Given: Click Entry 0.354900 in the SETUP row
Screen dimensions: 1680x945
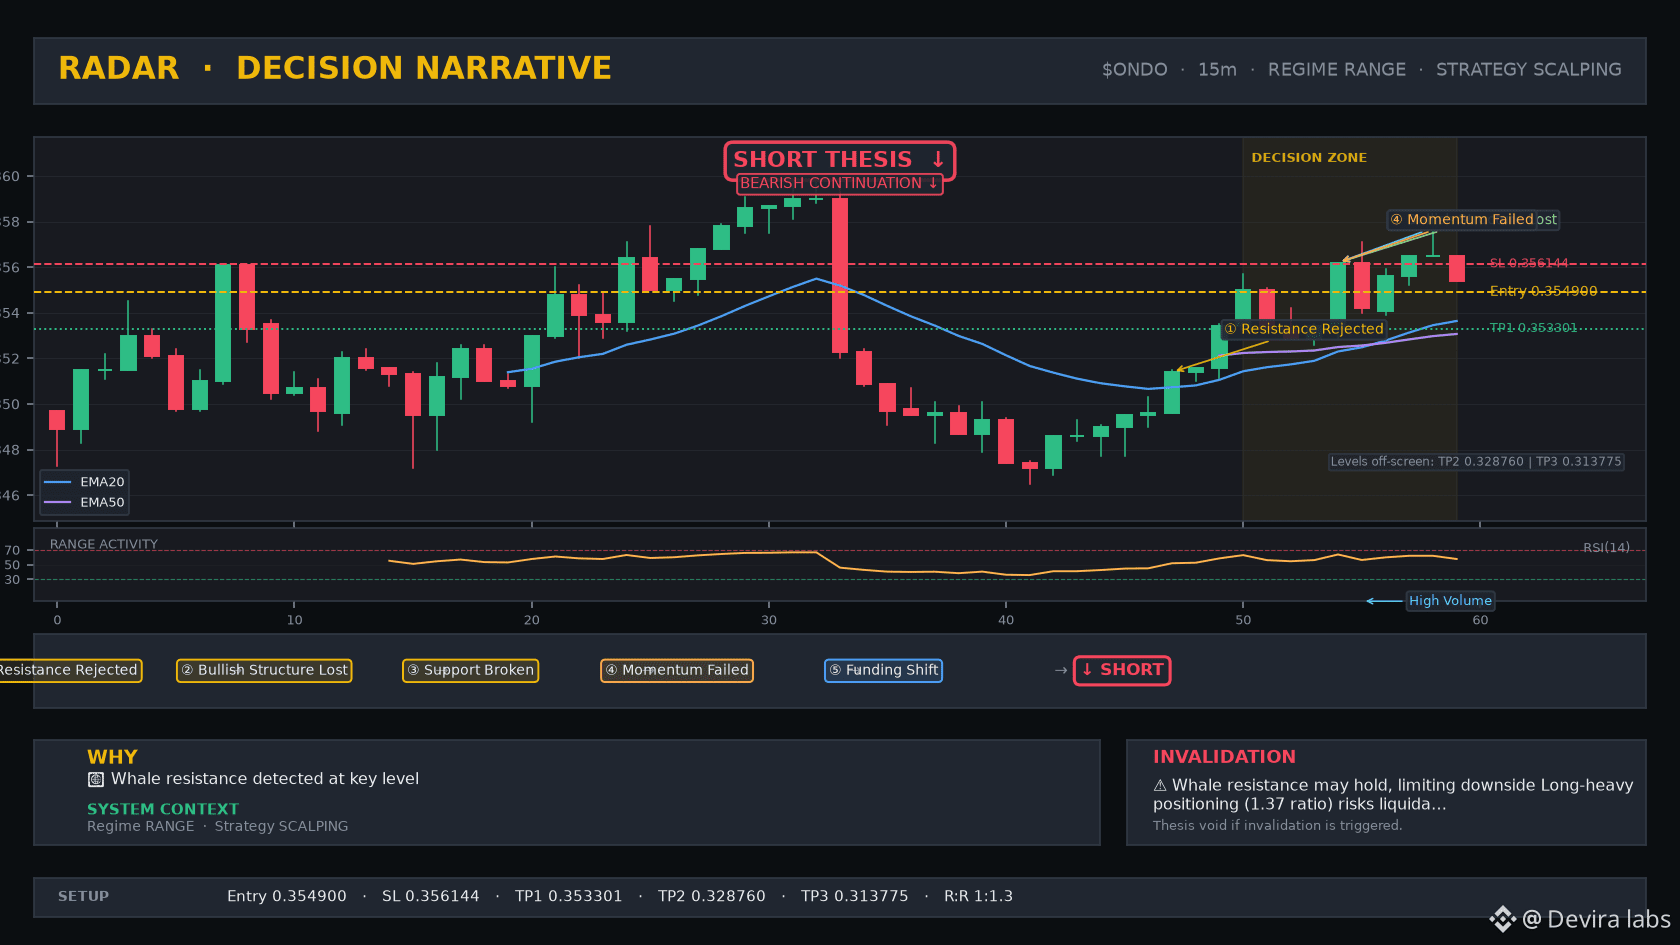Looking at the screenshot, I should pos(287,897).
